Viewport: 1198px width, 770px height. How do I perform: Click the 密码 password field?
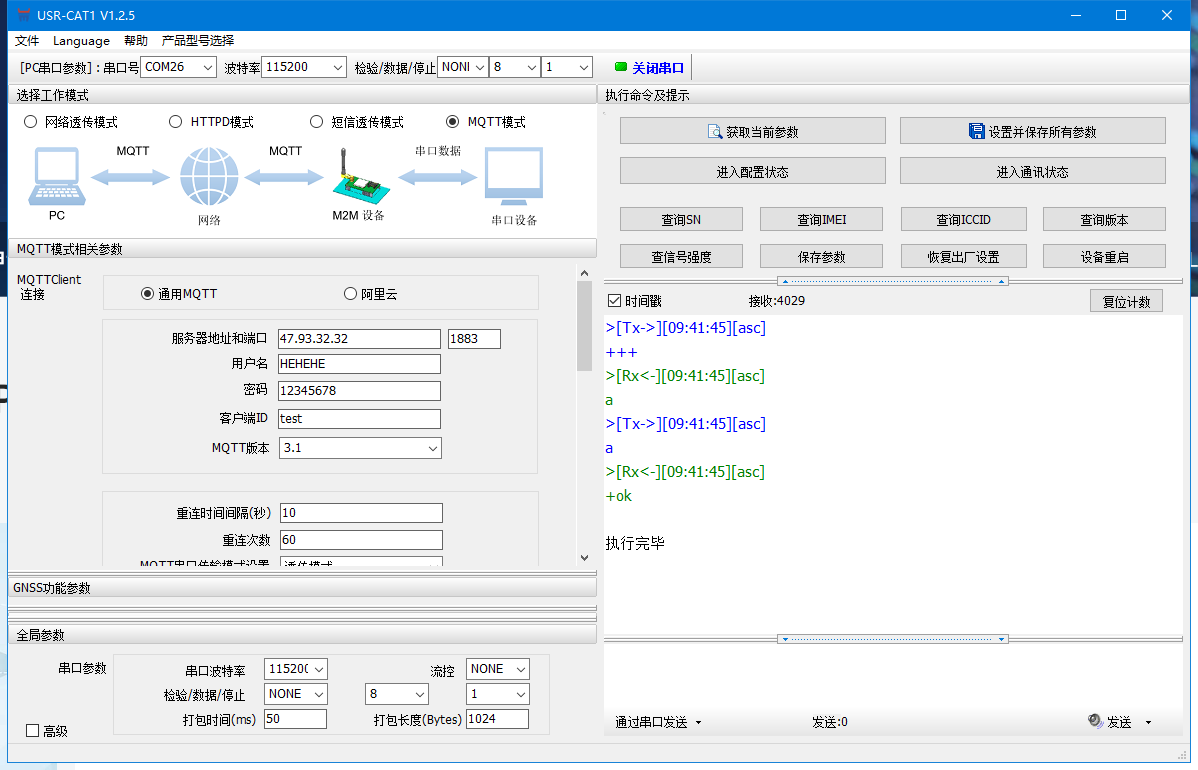pos(359,390)
